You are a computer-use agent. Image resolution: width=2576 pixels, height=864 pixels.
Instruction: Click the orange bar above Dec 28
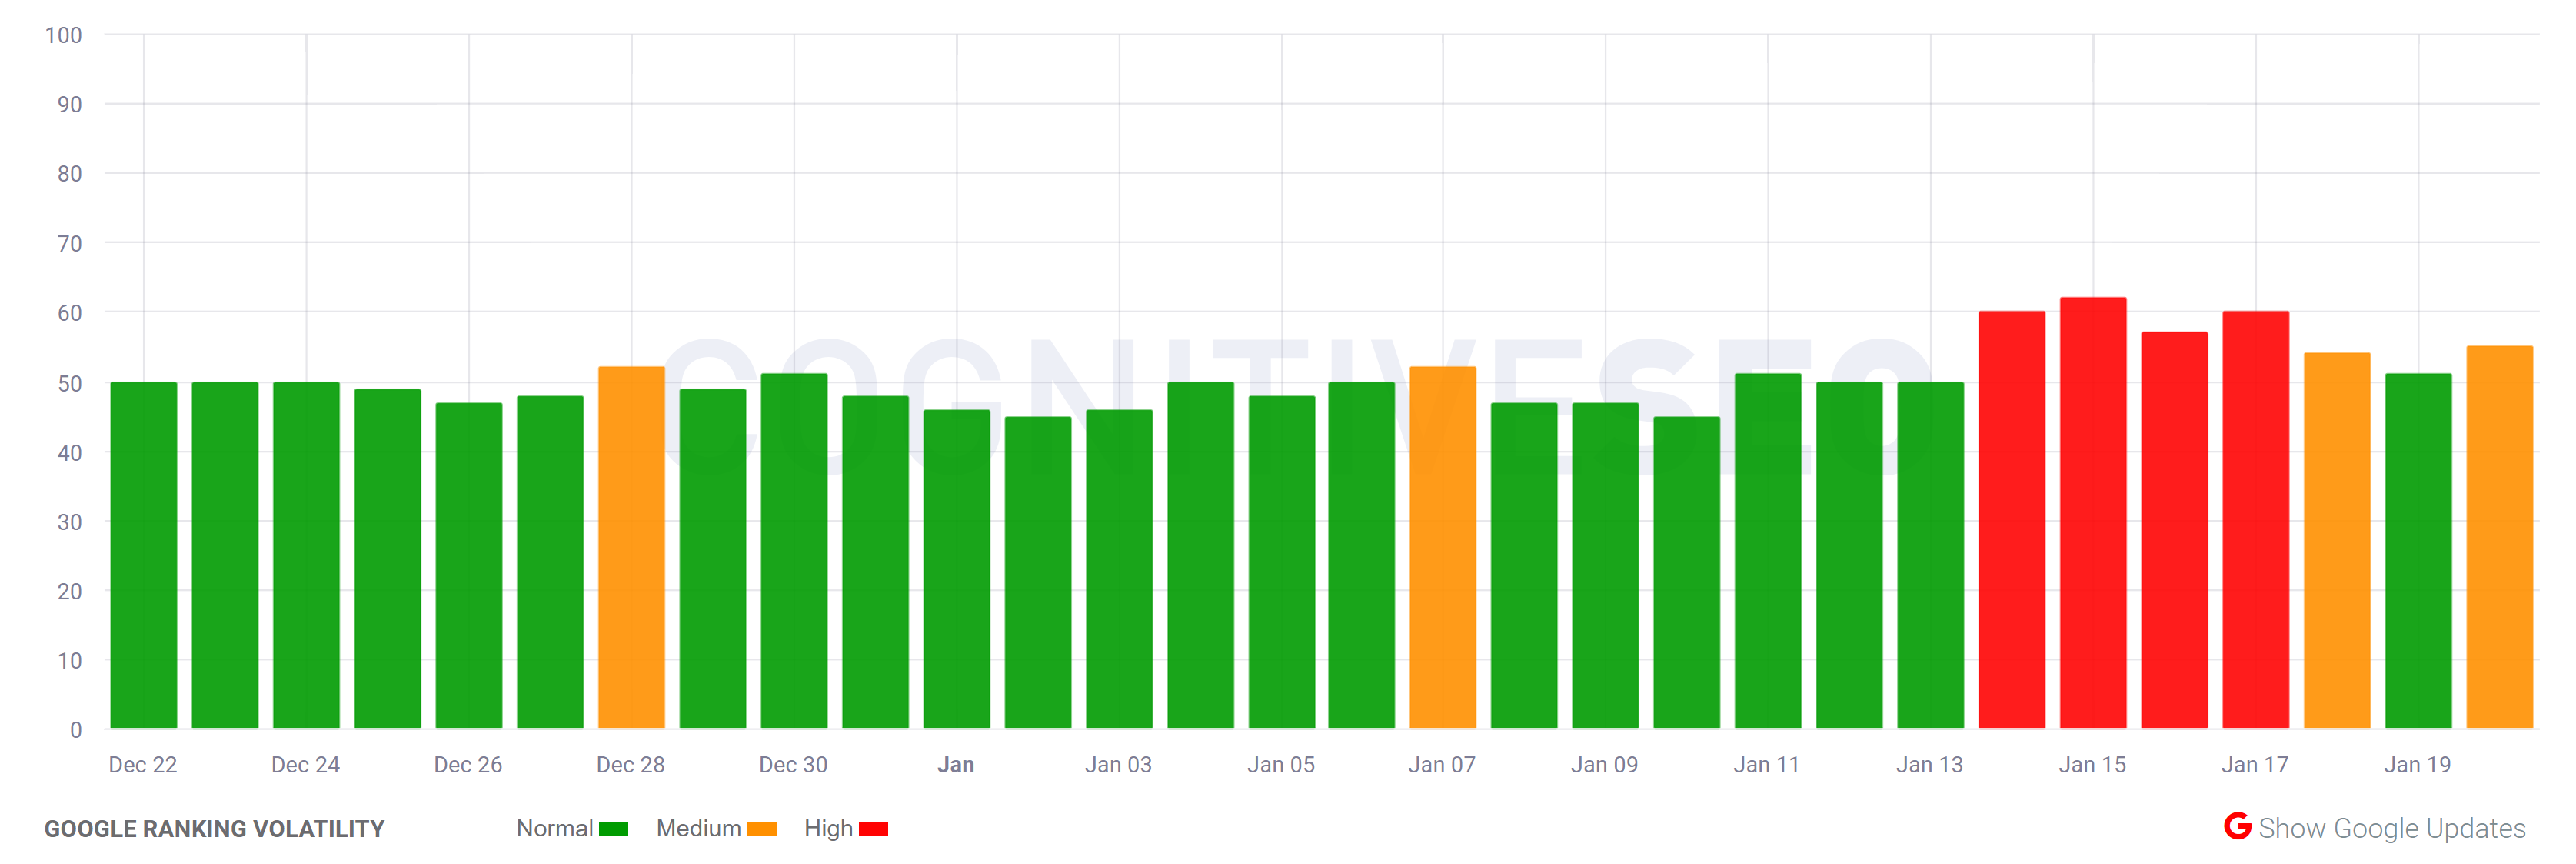pos(632,550)
